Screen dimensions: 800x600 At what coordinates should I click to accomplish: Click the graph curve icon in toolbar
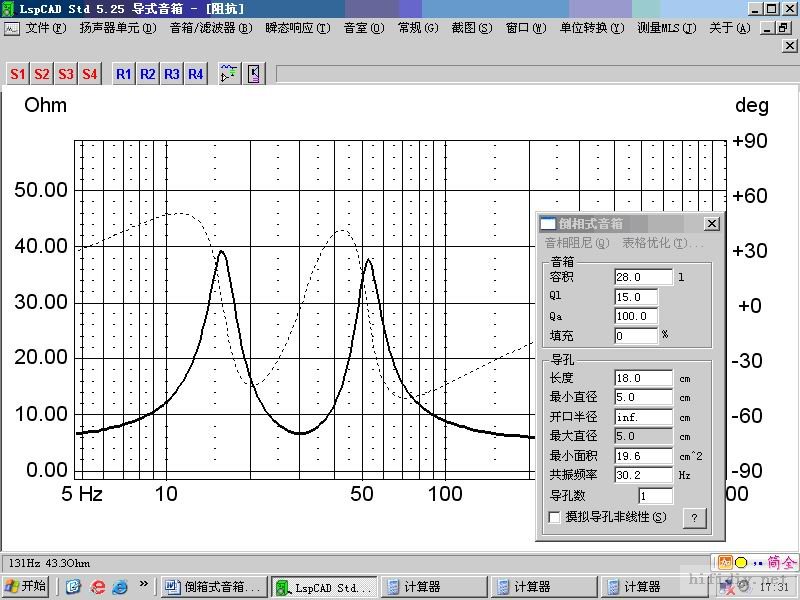(229, 74)
